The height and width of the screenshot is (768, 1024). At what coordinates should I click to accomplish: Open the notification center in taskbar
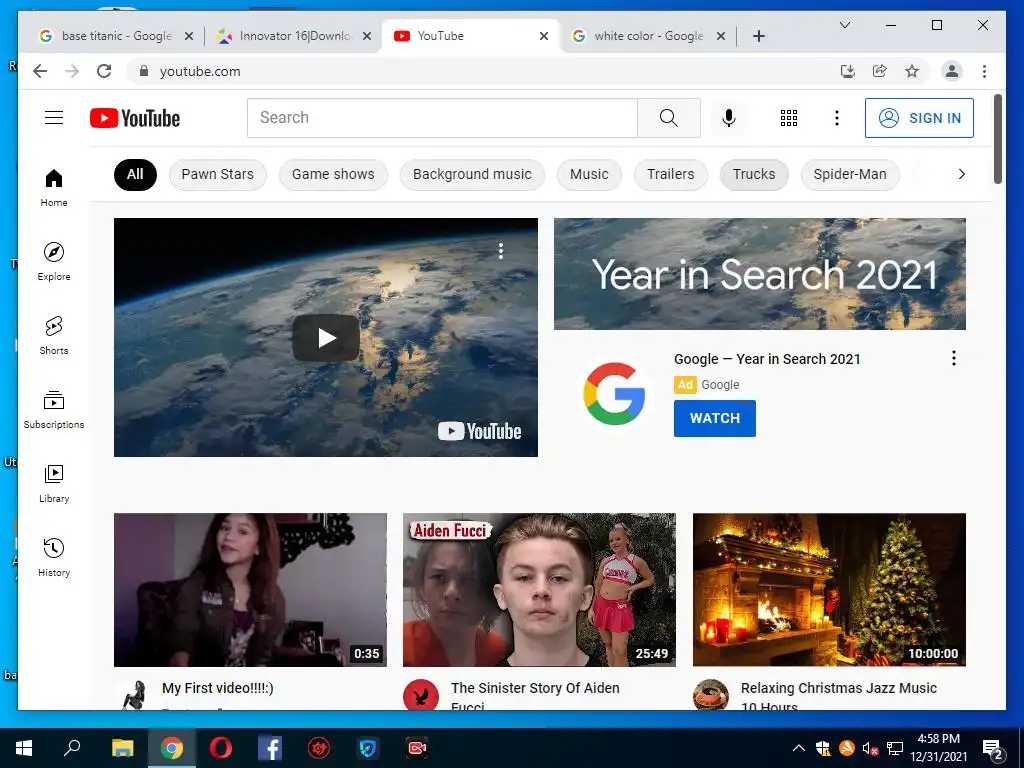click(x=993, y=750)
